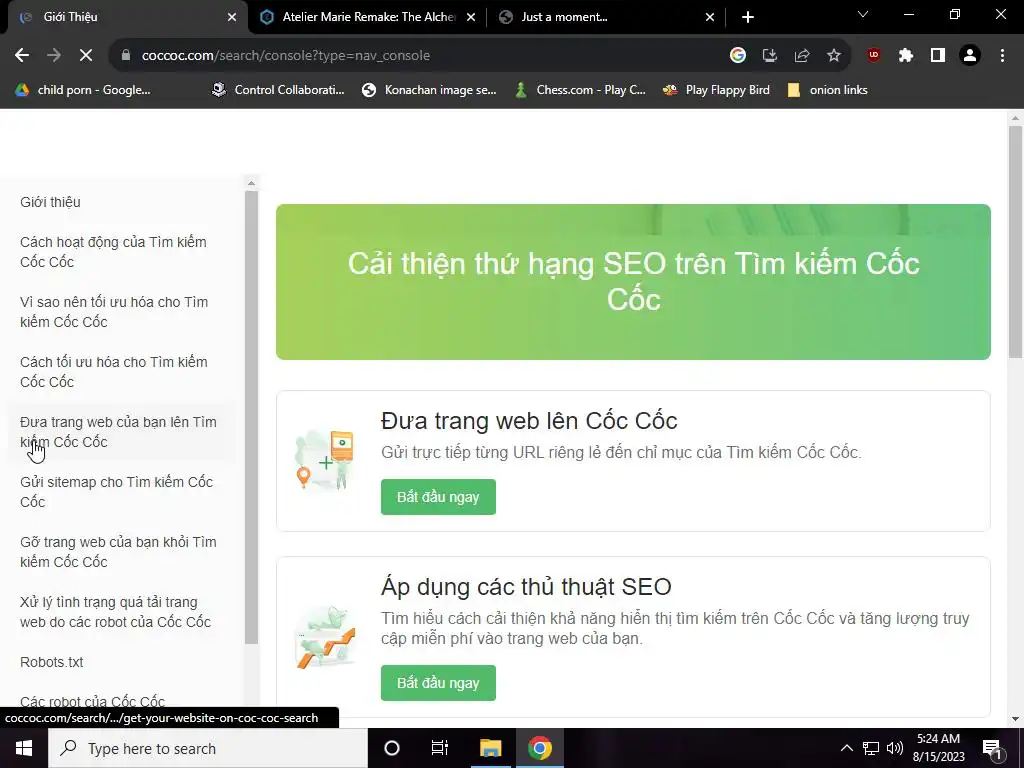Click Bắt đầu ngay under Áp dụng SEO
The height and width of the screenshot is (768, 1024).
click(x=438, y=682)
